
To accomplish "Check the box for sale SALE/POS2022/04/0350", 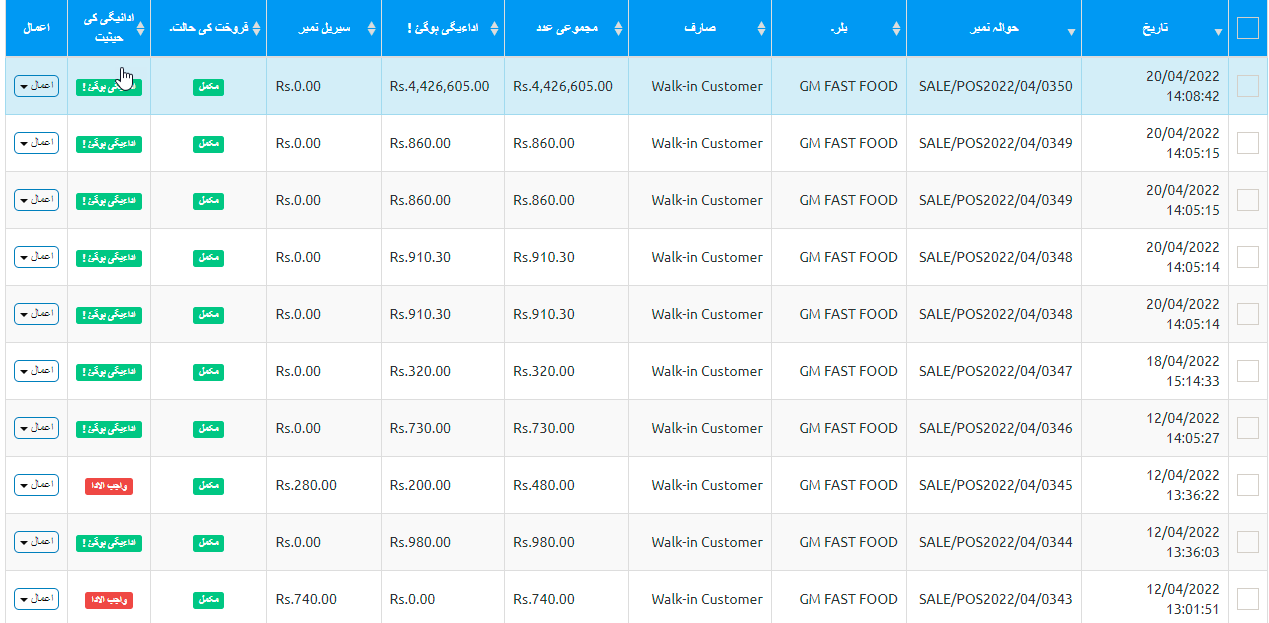I will tap(1247, 86).
